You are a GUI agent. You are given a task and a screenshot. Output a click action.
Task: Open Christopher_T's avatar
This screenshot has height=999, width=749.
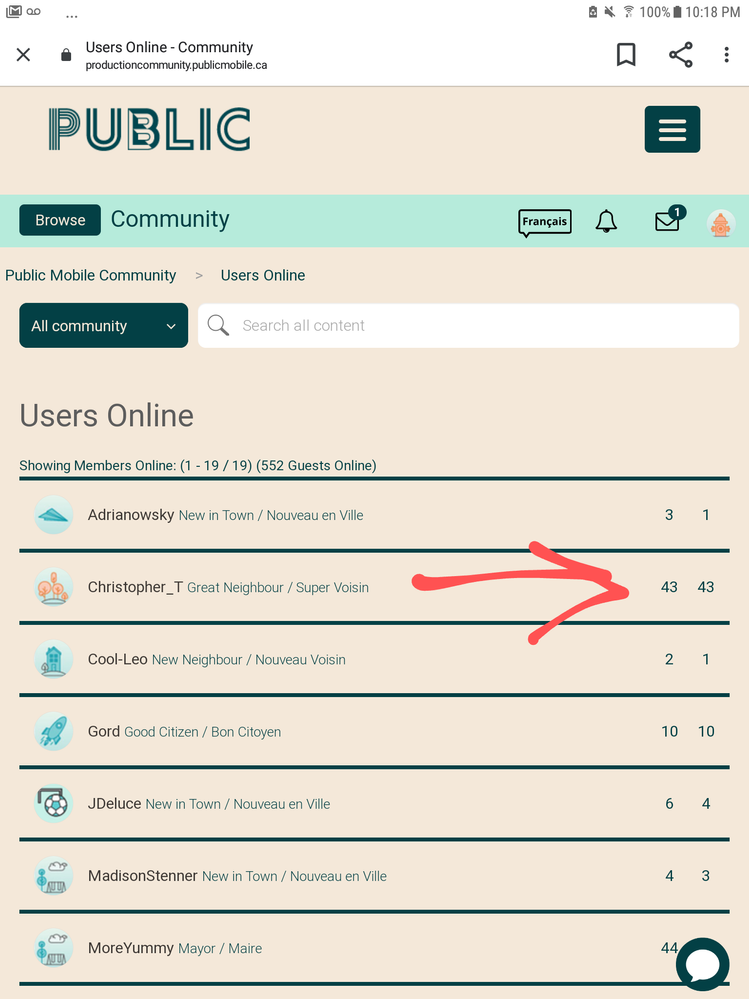[x=54, y=587]
